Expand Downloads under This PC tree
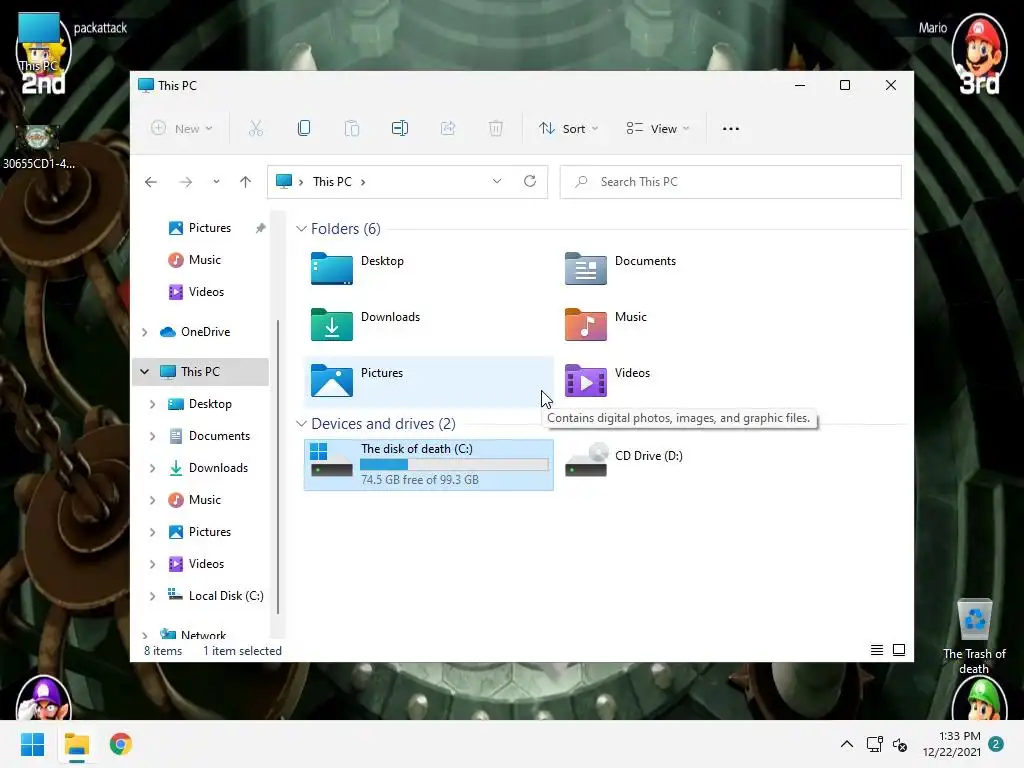 pyautogui.click(x=153, y=468)
